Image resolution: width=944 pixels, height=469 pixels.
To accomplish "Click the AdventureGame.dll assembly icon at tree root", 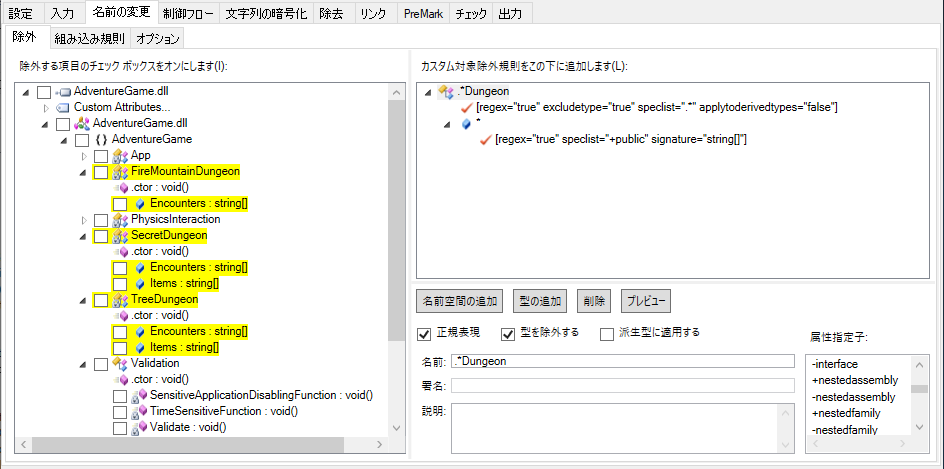I will [x=63, y=92].
